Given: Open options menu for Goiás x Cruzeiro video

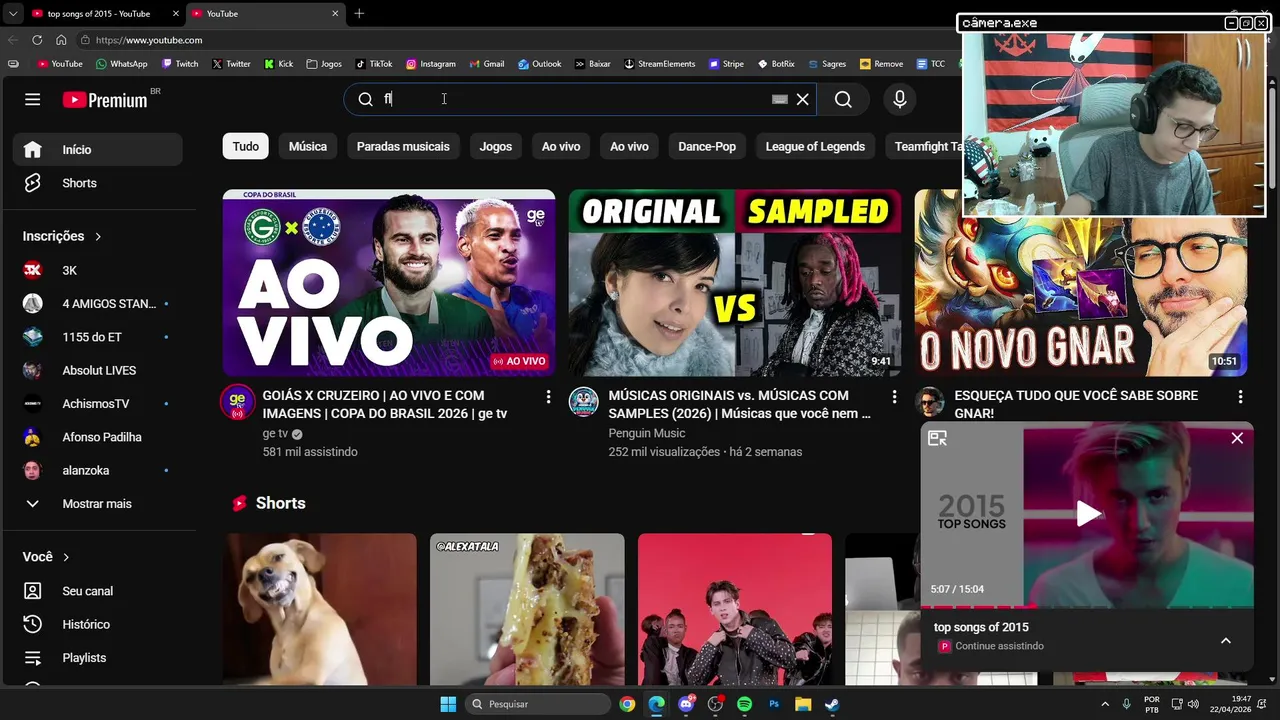Looking at the screenshot, I should point(548,397).
